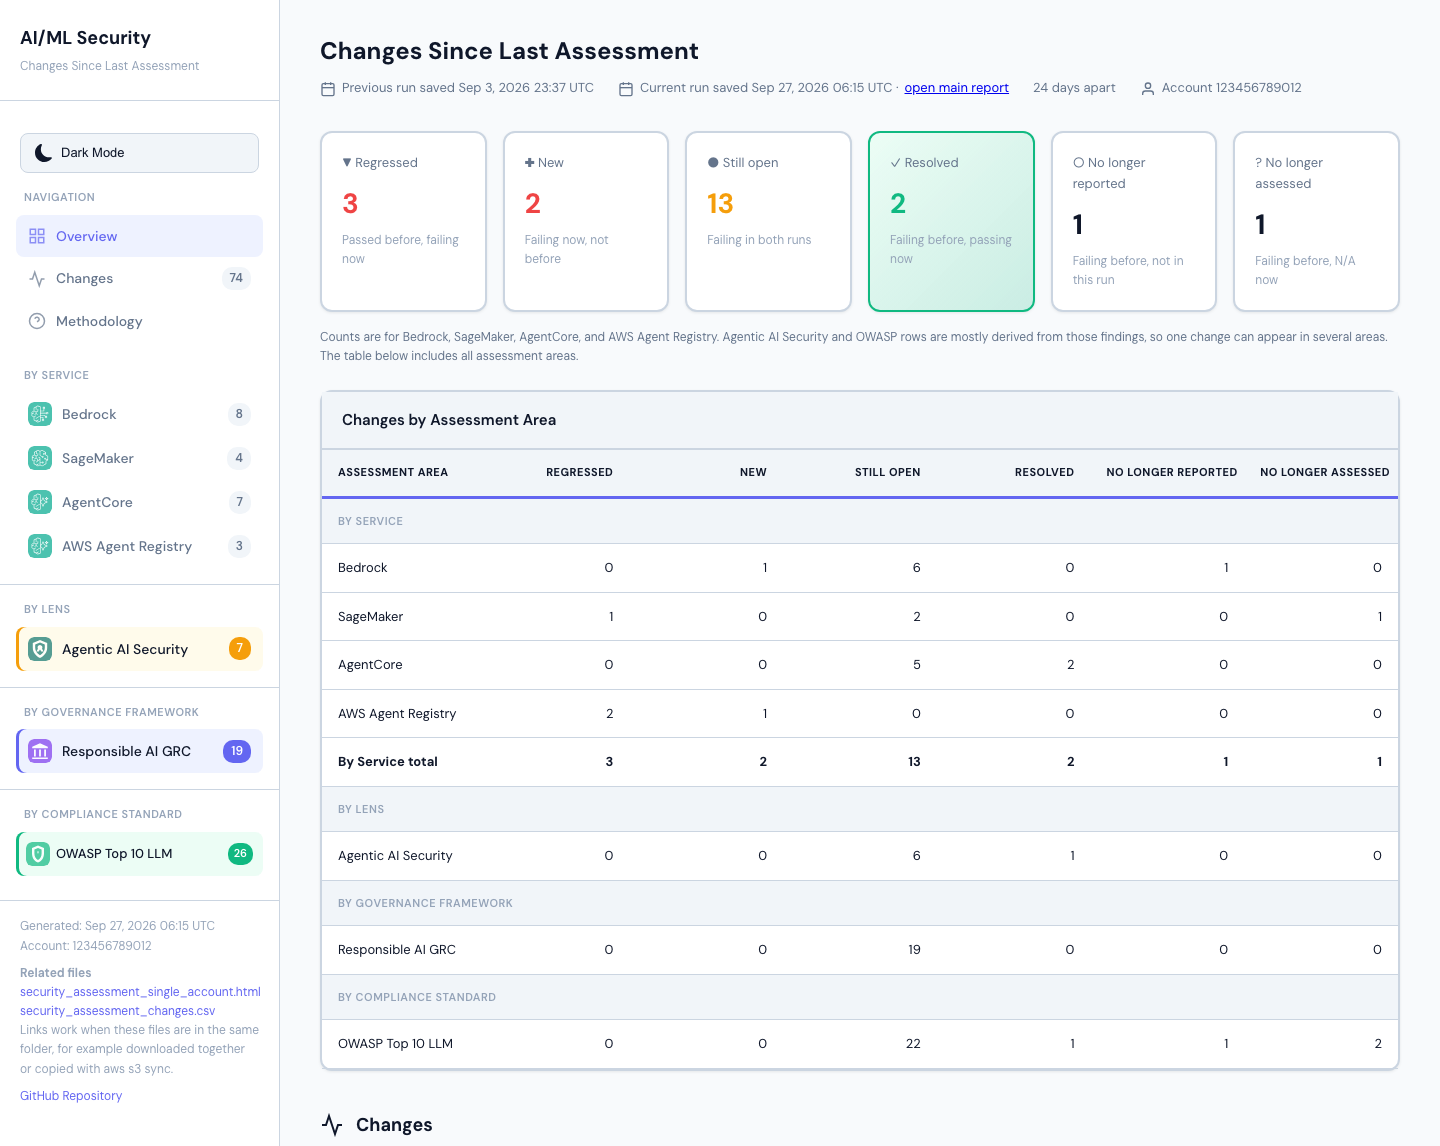Click the calendar icon beside Current run

[626, 89]
